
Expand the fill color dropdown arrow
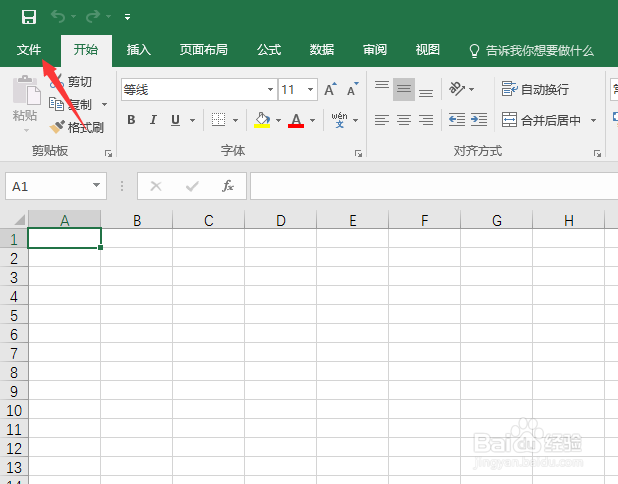pos(278,120)
